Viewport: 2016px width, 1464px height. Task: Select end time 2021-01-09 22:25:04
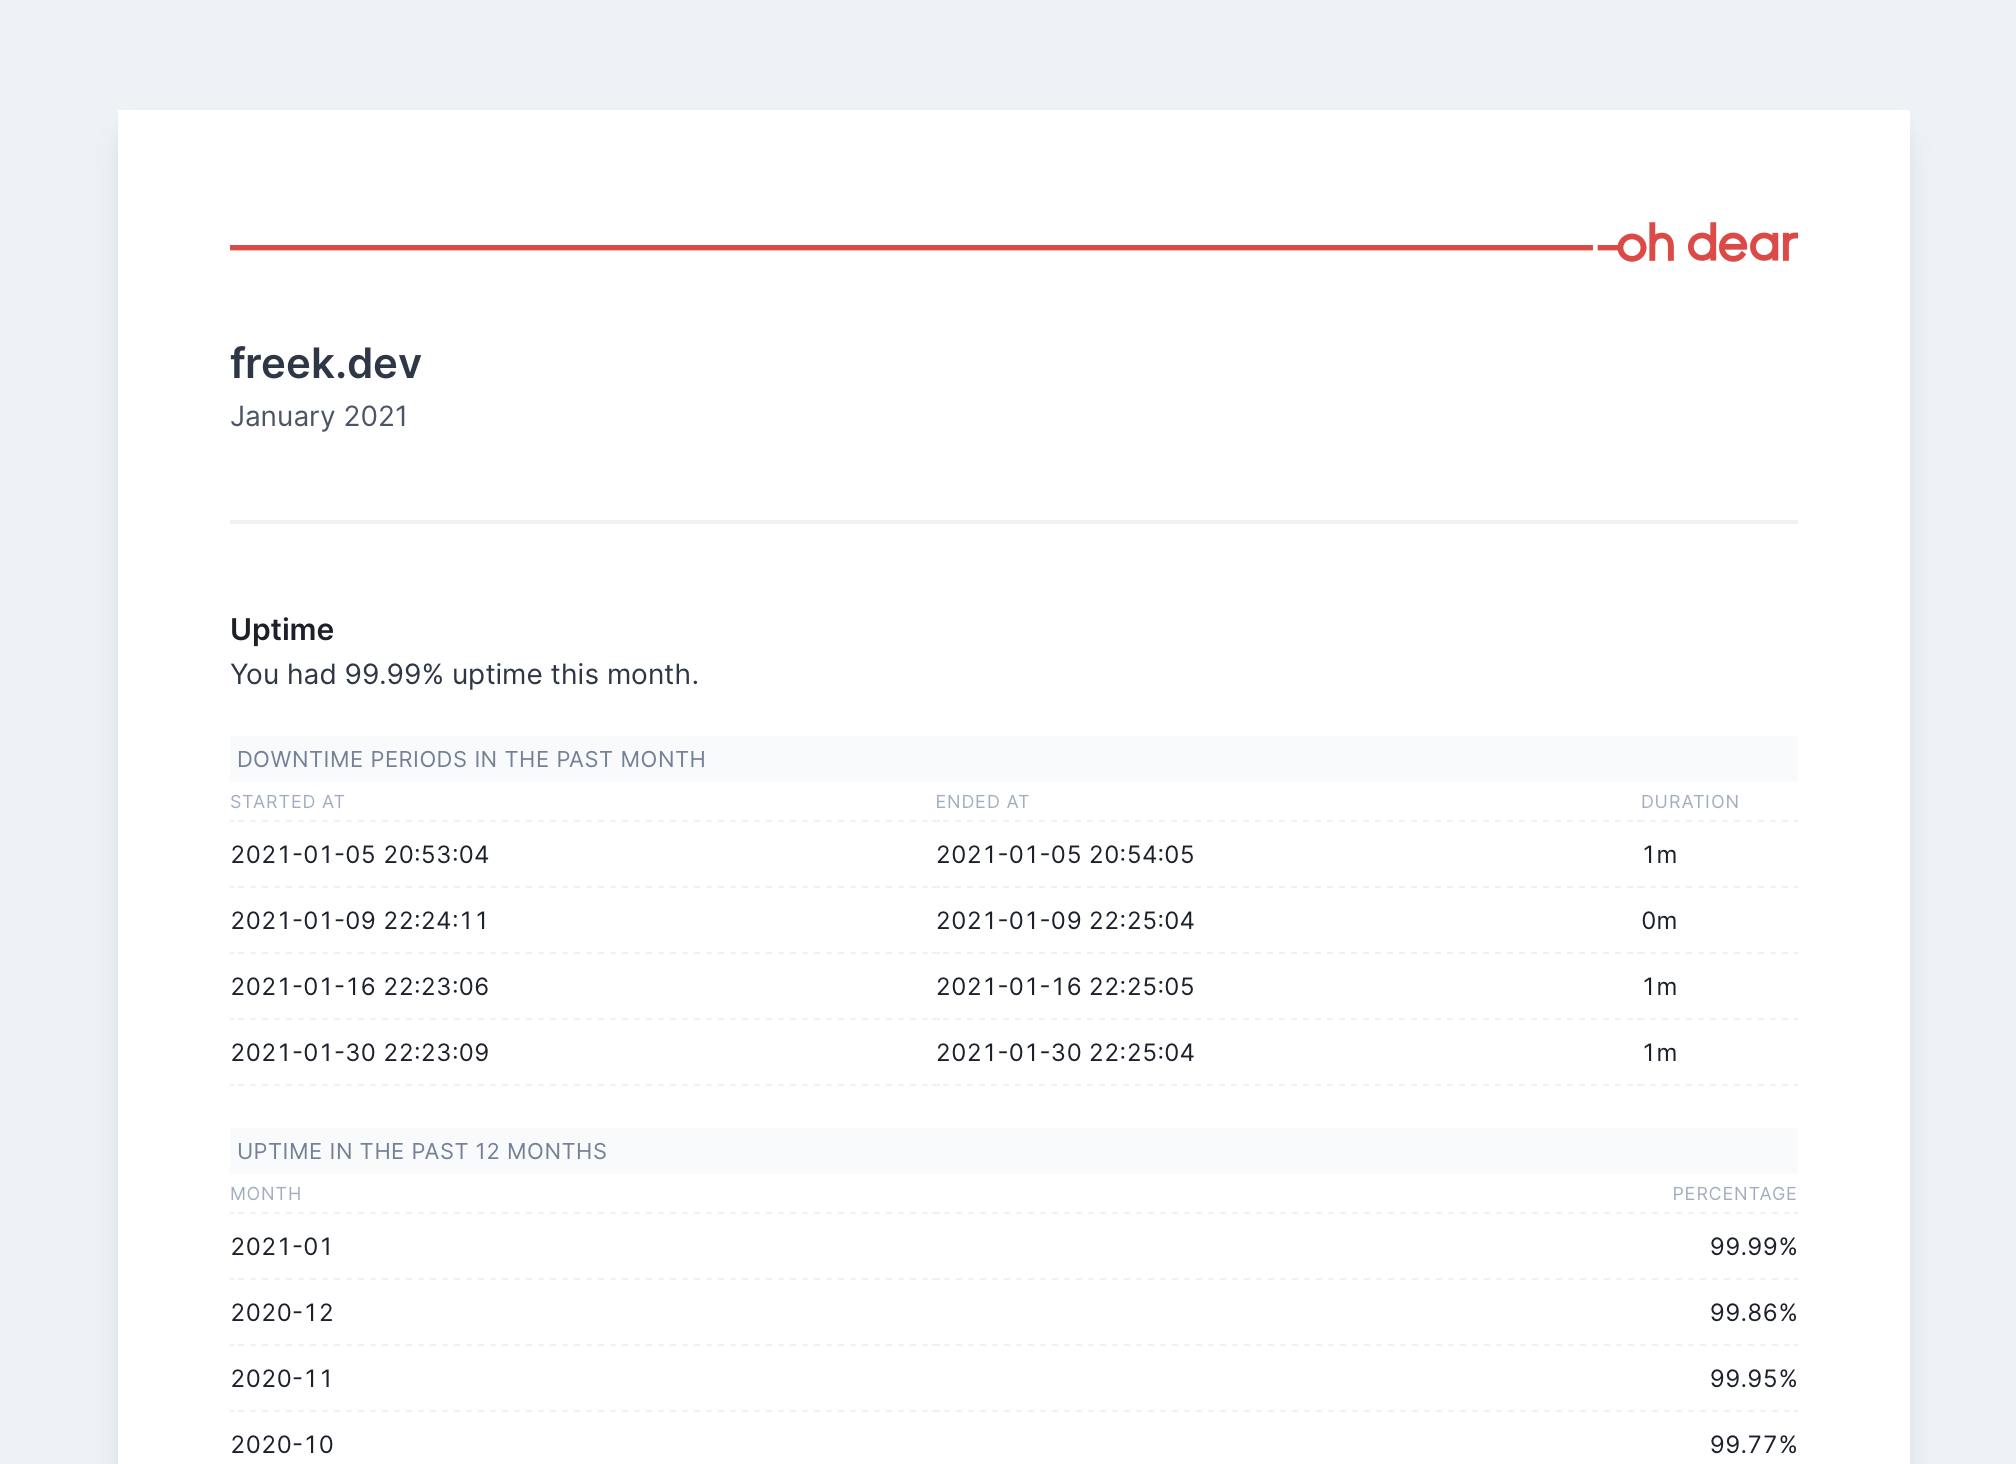(1065, 921)
